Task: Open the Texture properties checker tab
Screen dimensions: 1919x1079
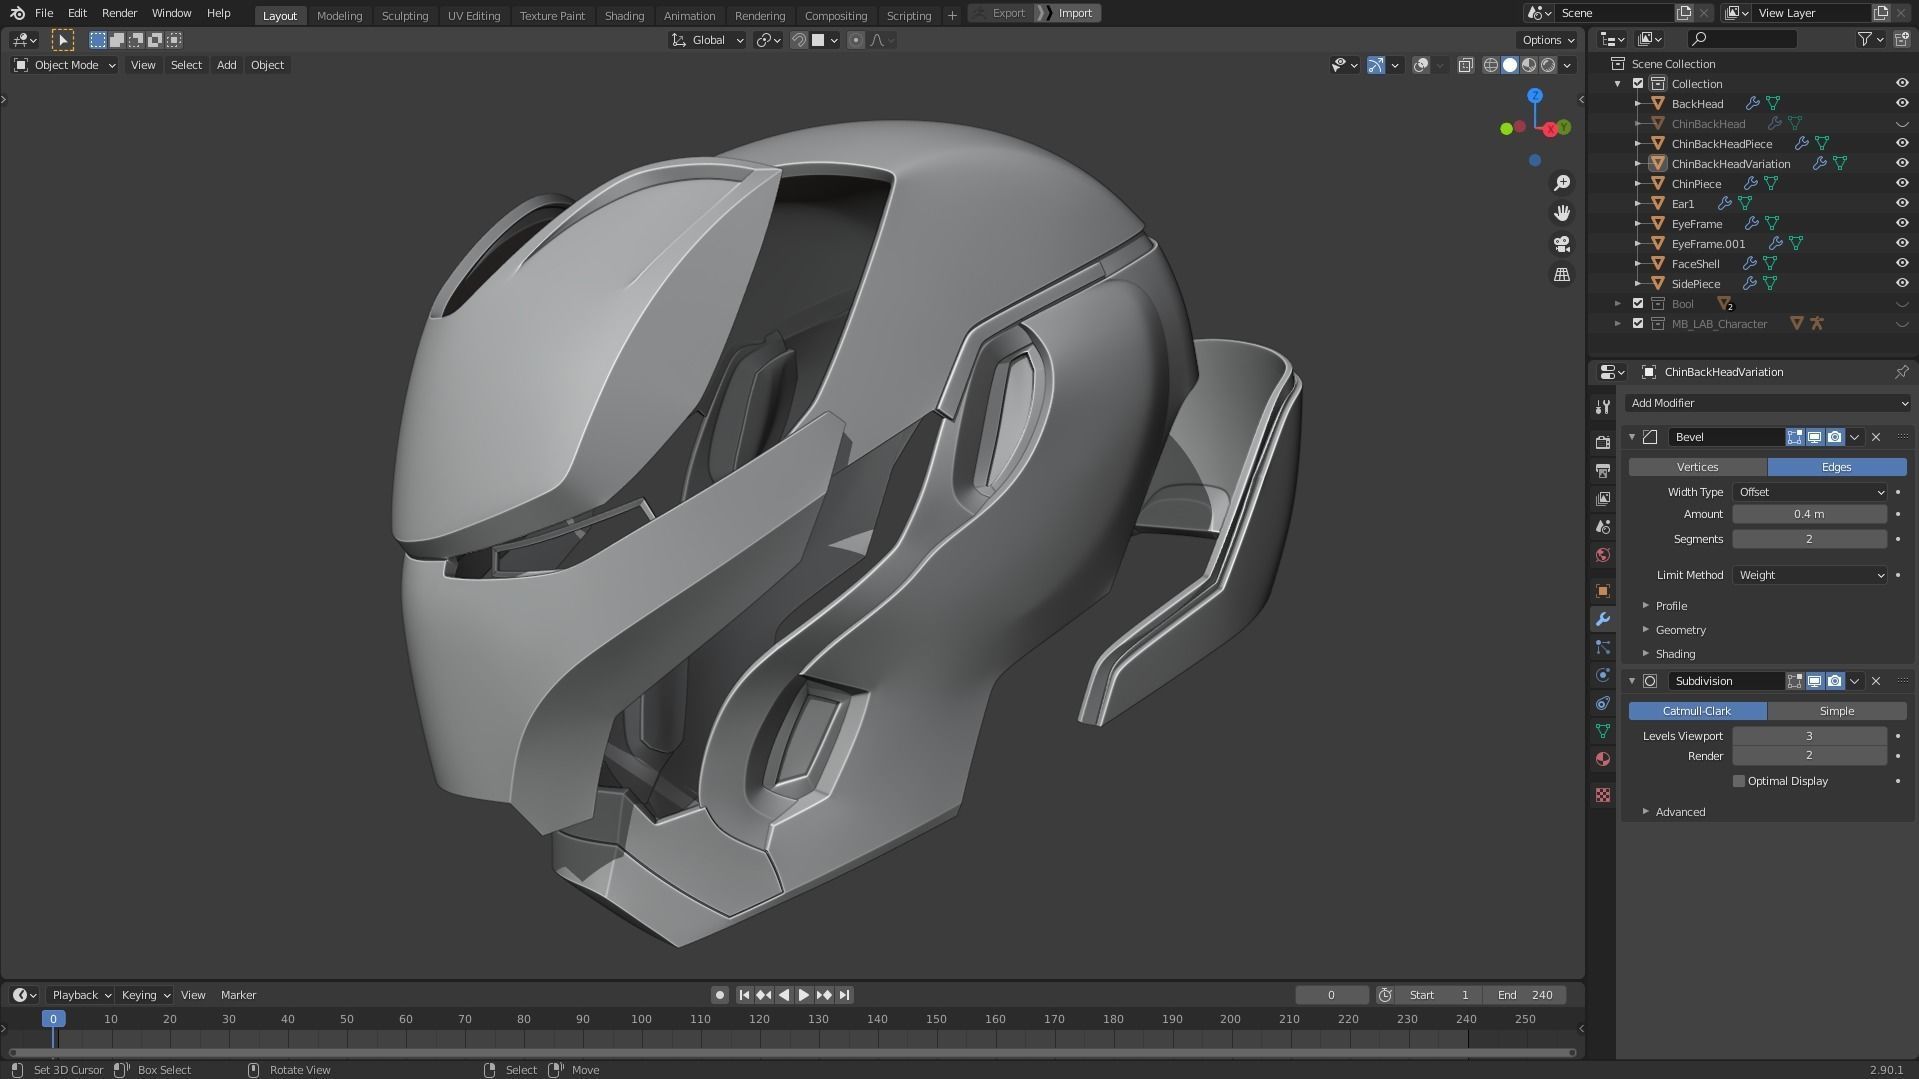Action: pyautogui.click(x=1603, y=795)
